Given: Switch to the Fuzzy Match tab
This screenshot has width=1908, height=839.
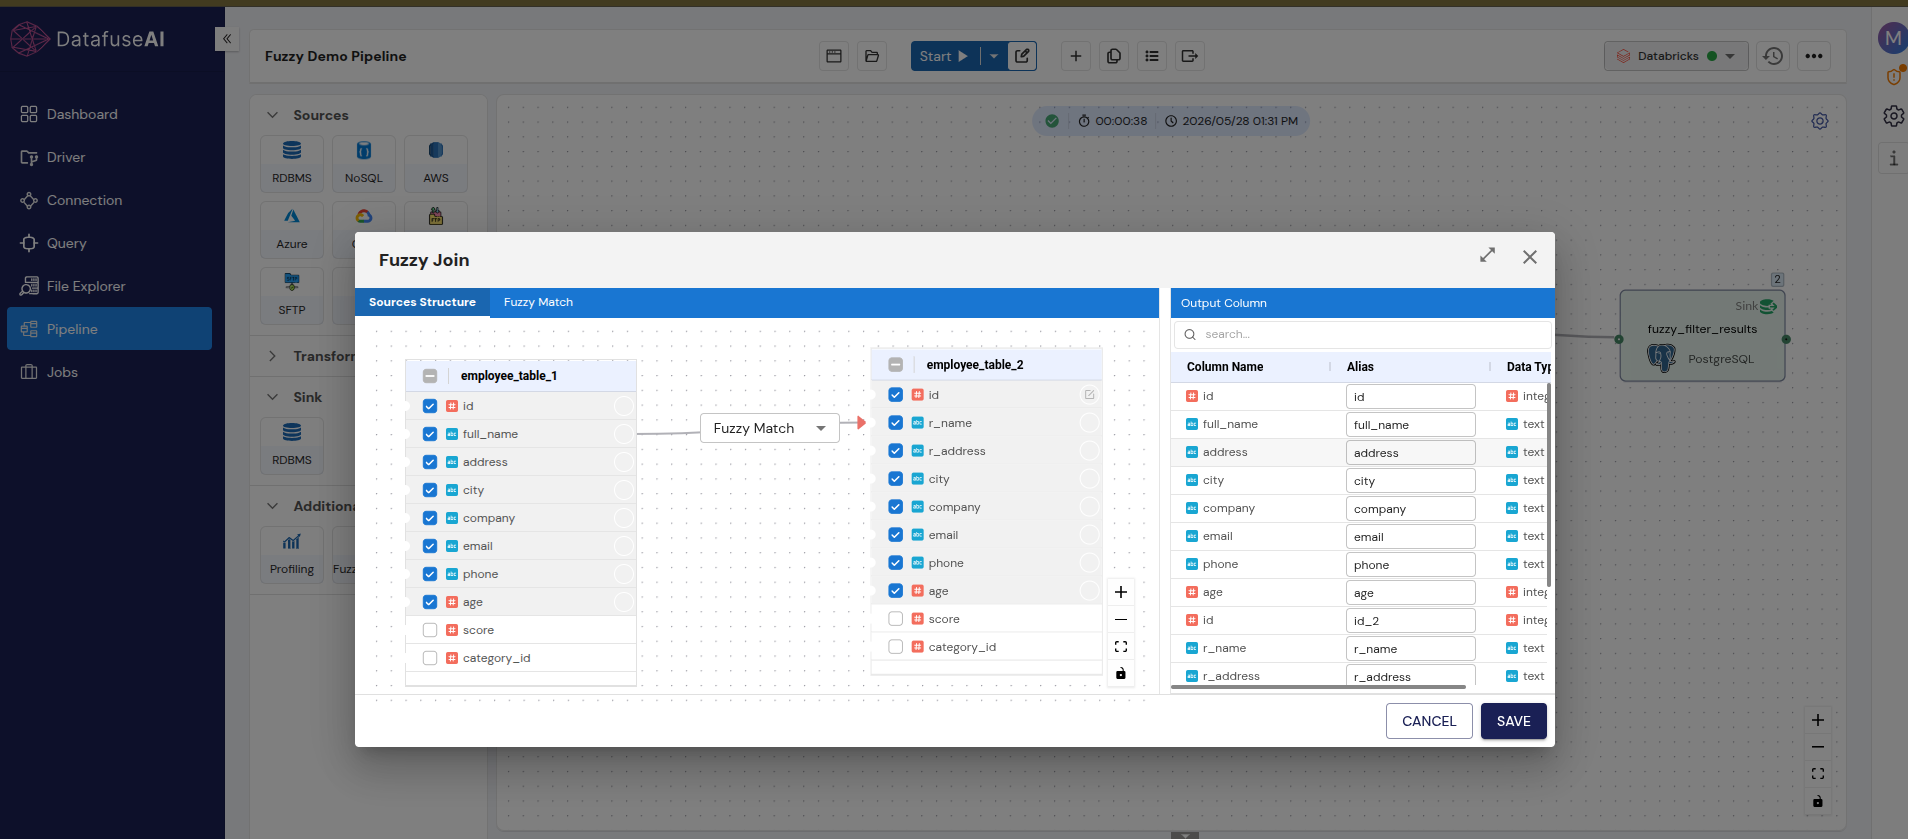Looking at the screenshot, I should click(538, 302).
